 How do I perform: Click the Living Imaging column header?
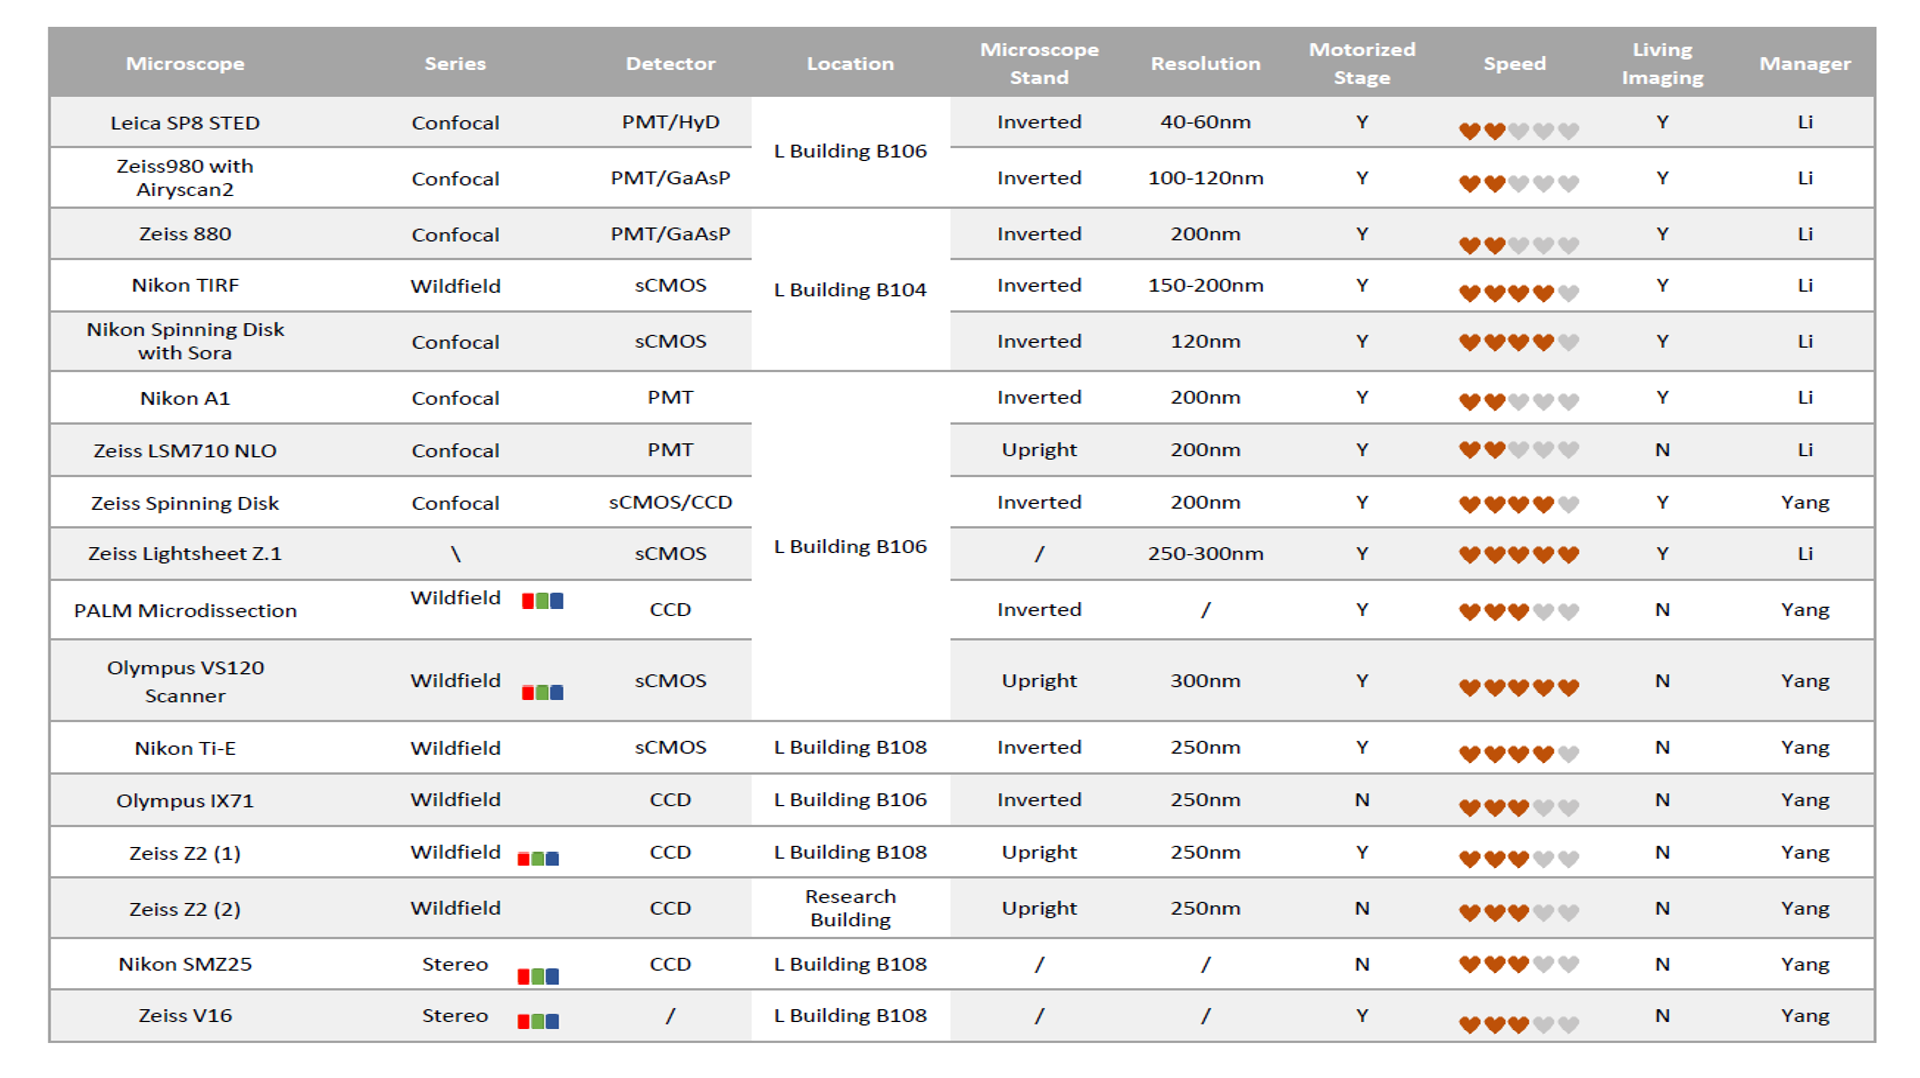[x=1662, y=63]
